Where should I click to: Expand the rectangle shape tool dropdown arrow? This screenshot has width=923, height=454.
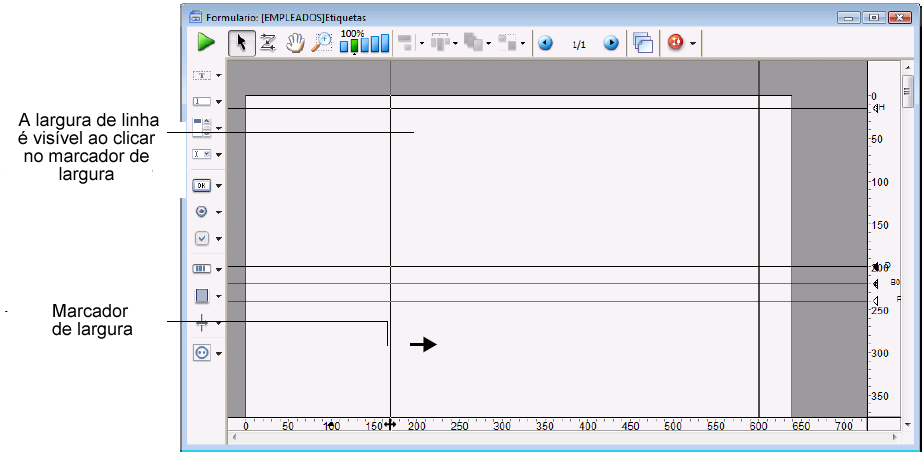coord(218,297)
